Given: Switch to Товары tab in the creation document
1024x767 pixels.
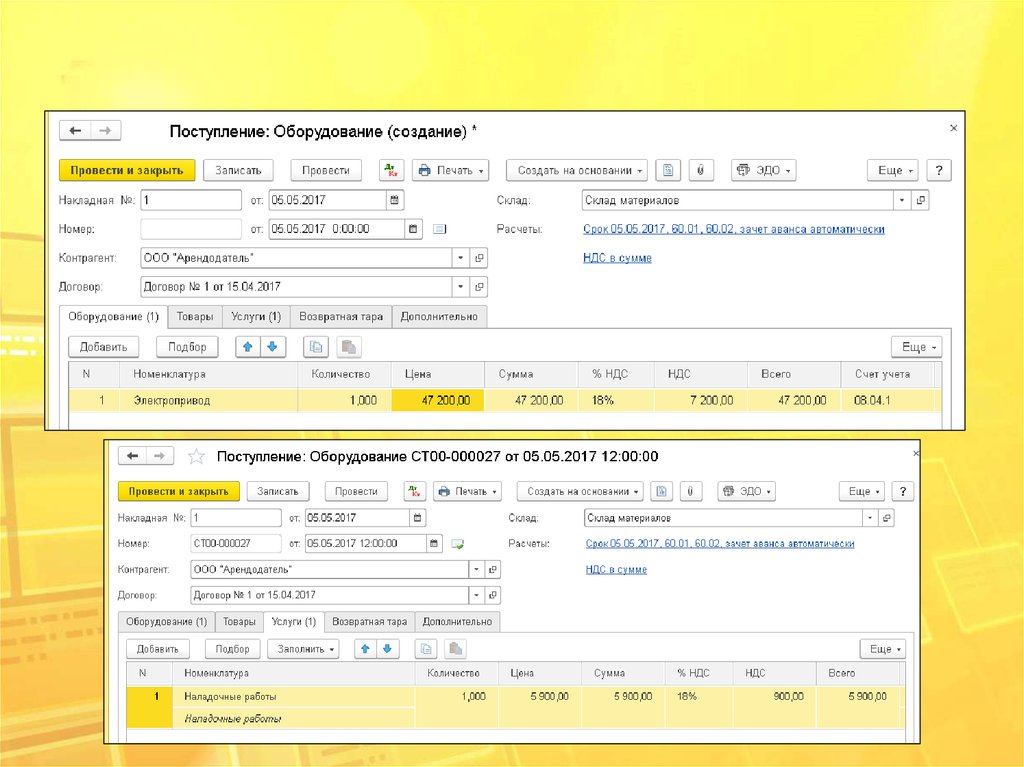Looking at the screenshot, I should click(x=195, y=317).
